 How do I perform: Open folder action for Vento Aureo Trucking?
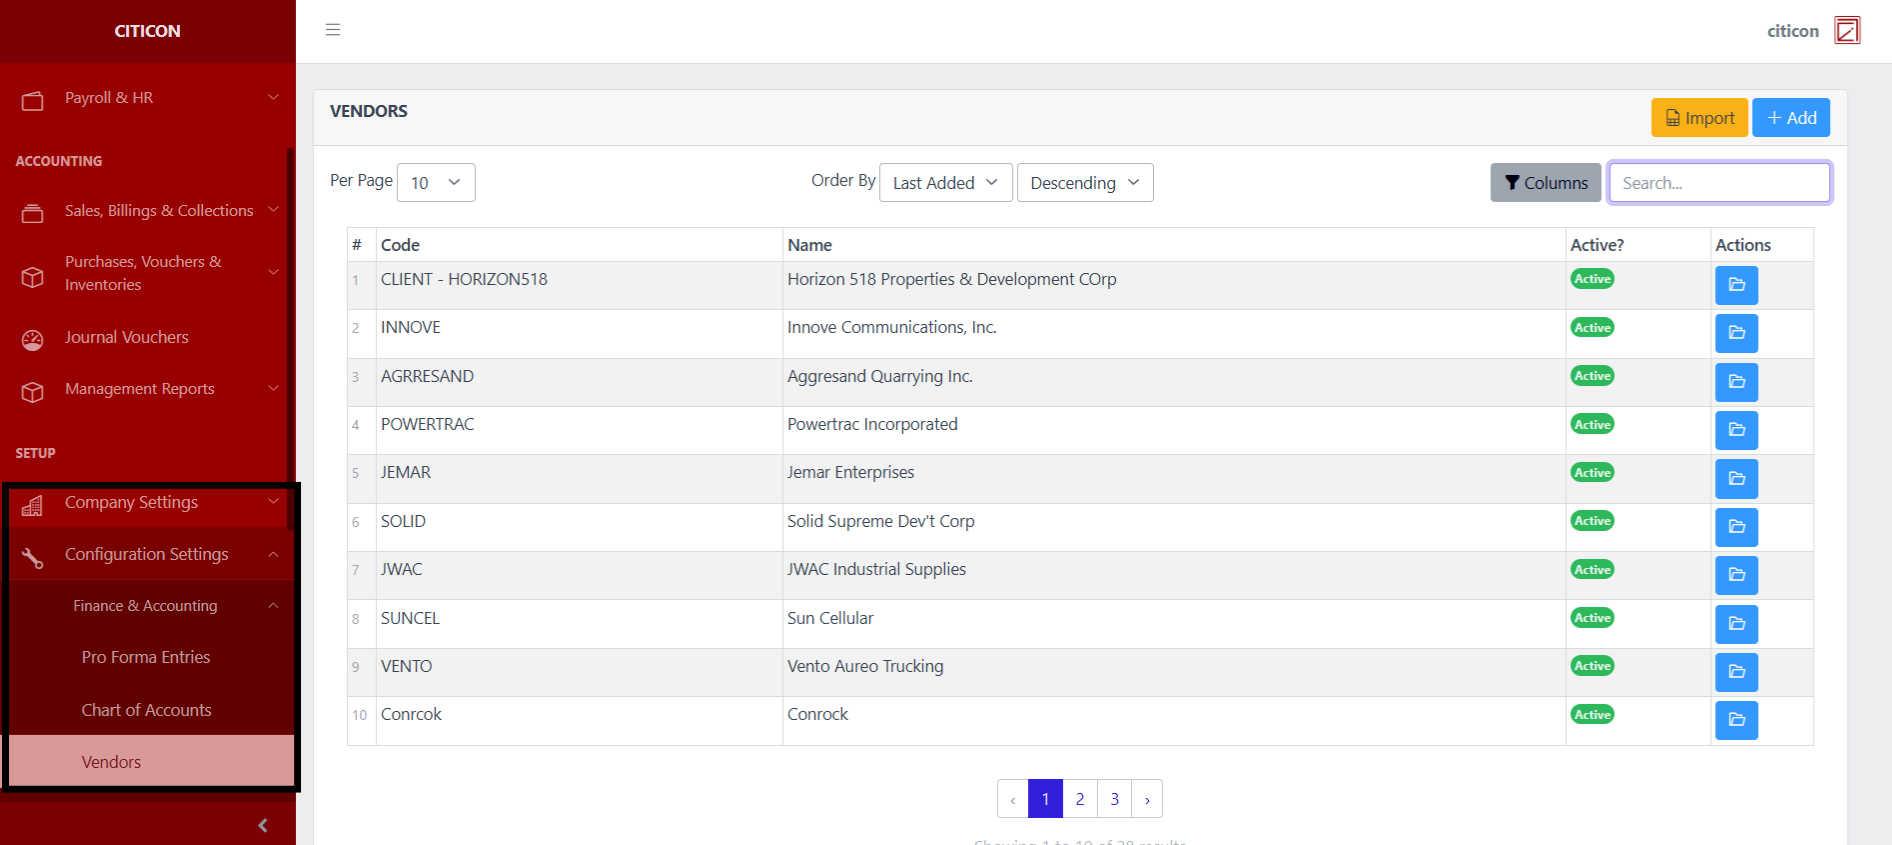click(x=1736, y=672)
